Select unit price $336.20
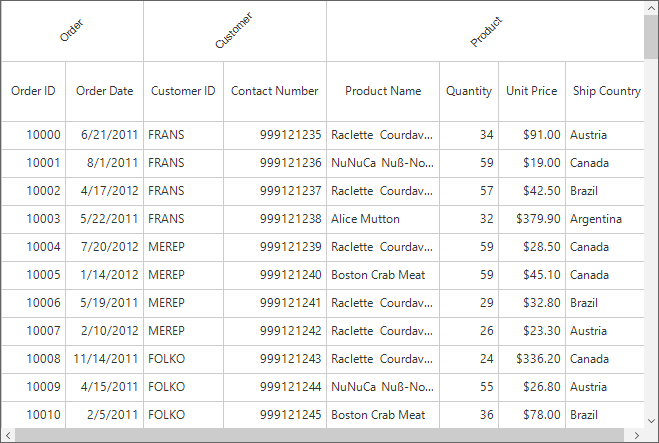Viewport: 659px width, 443px height. [x=532, y=359]
